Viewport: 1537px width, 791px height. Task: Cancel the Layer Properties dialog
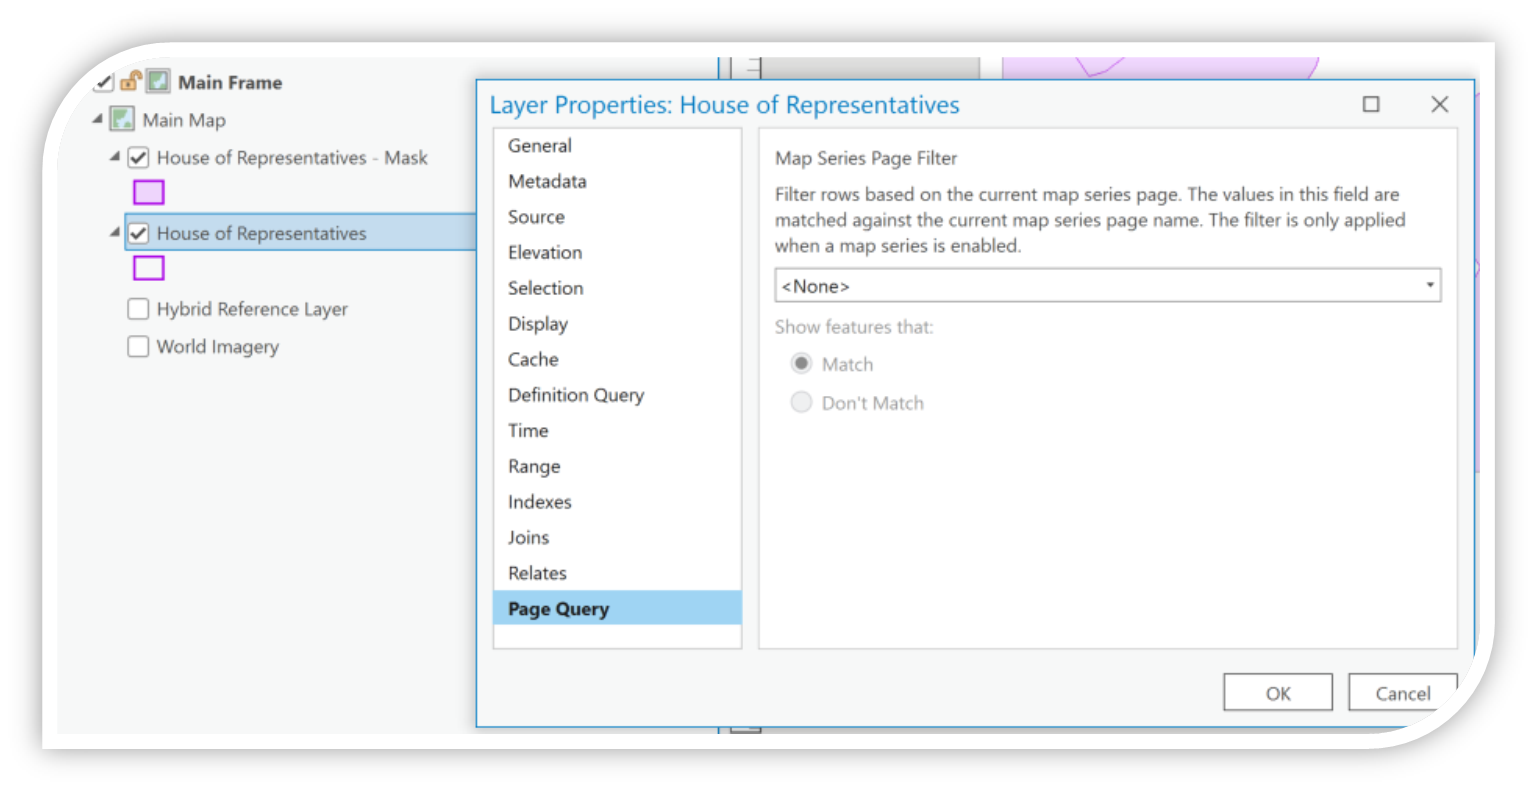coord(1402,692)
